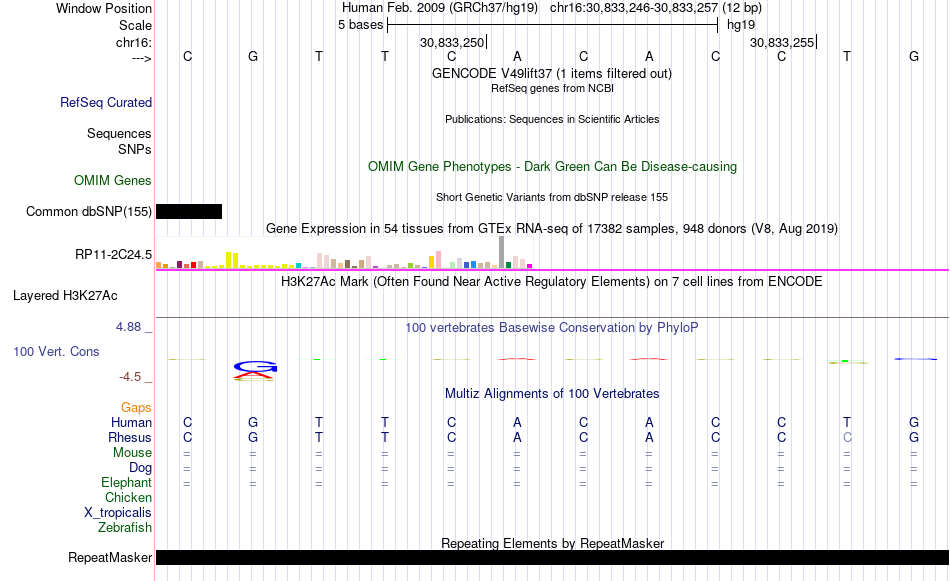Click the H3K27Ac Mark track title
This screenshot has height=581, width=950.
[552, 282]
